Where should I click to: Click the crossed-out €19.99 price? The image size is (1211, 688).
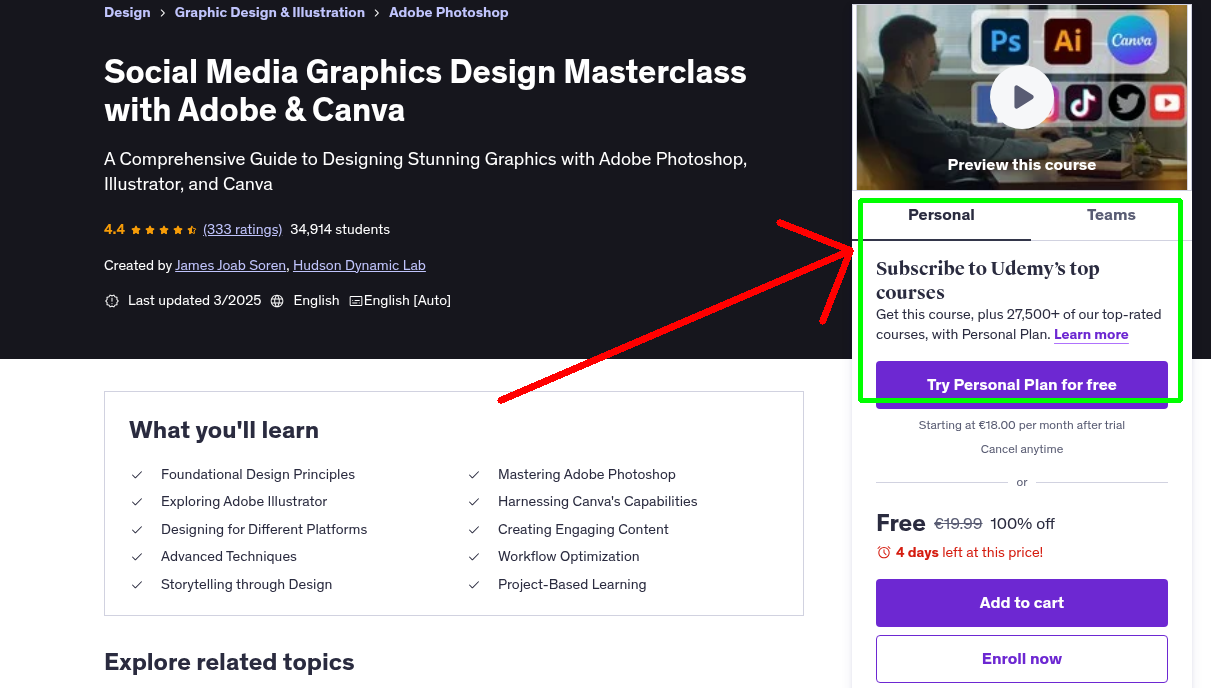pyautogui.click(x=958, y=524)
